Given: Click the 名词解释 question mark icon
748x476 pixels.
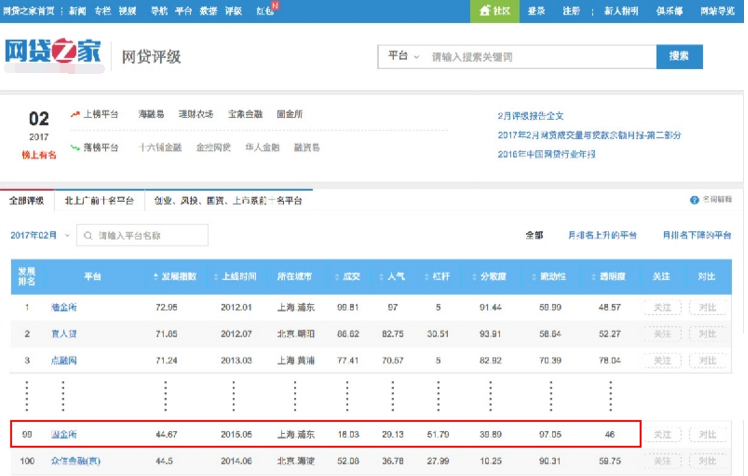Looking at the screenshot, I should [694, 200].
